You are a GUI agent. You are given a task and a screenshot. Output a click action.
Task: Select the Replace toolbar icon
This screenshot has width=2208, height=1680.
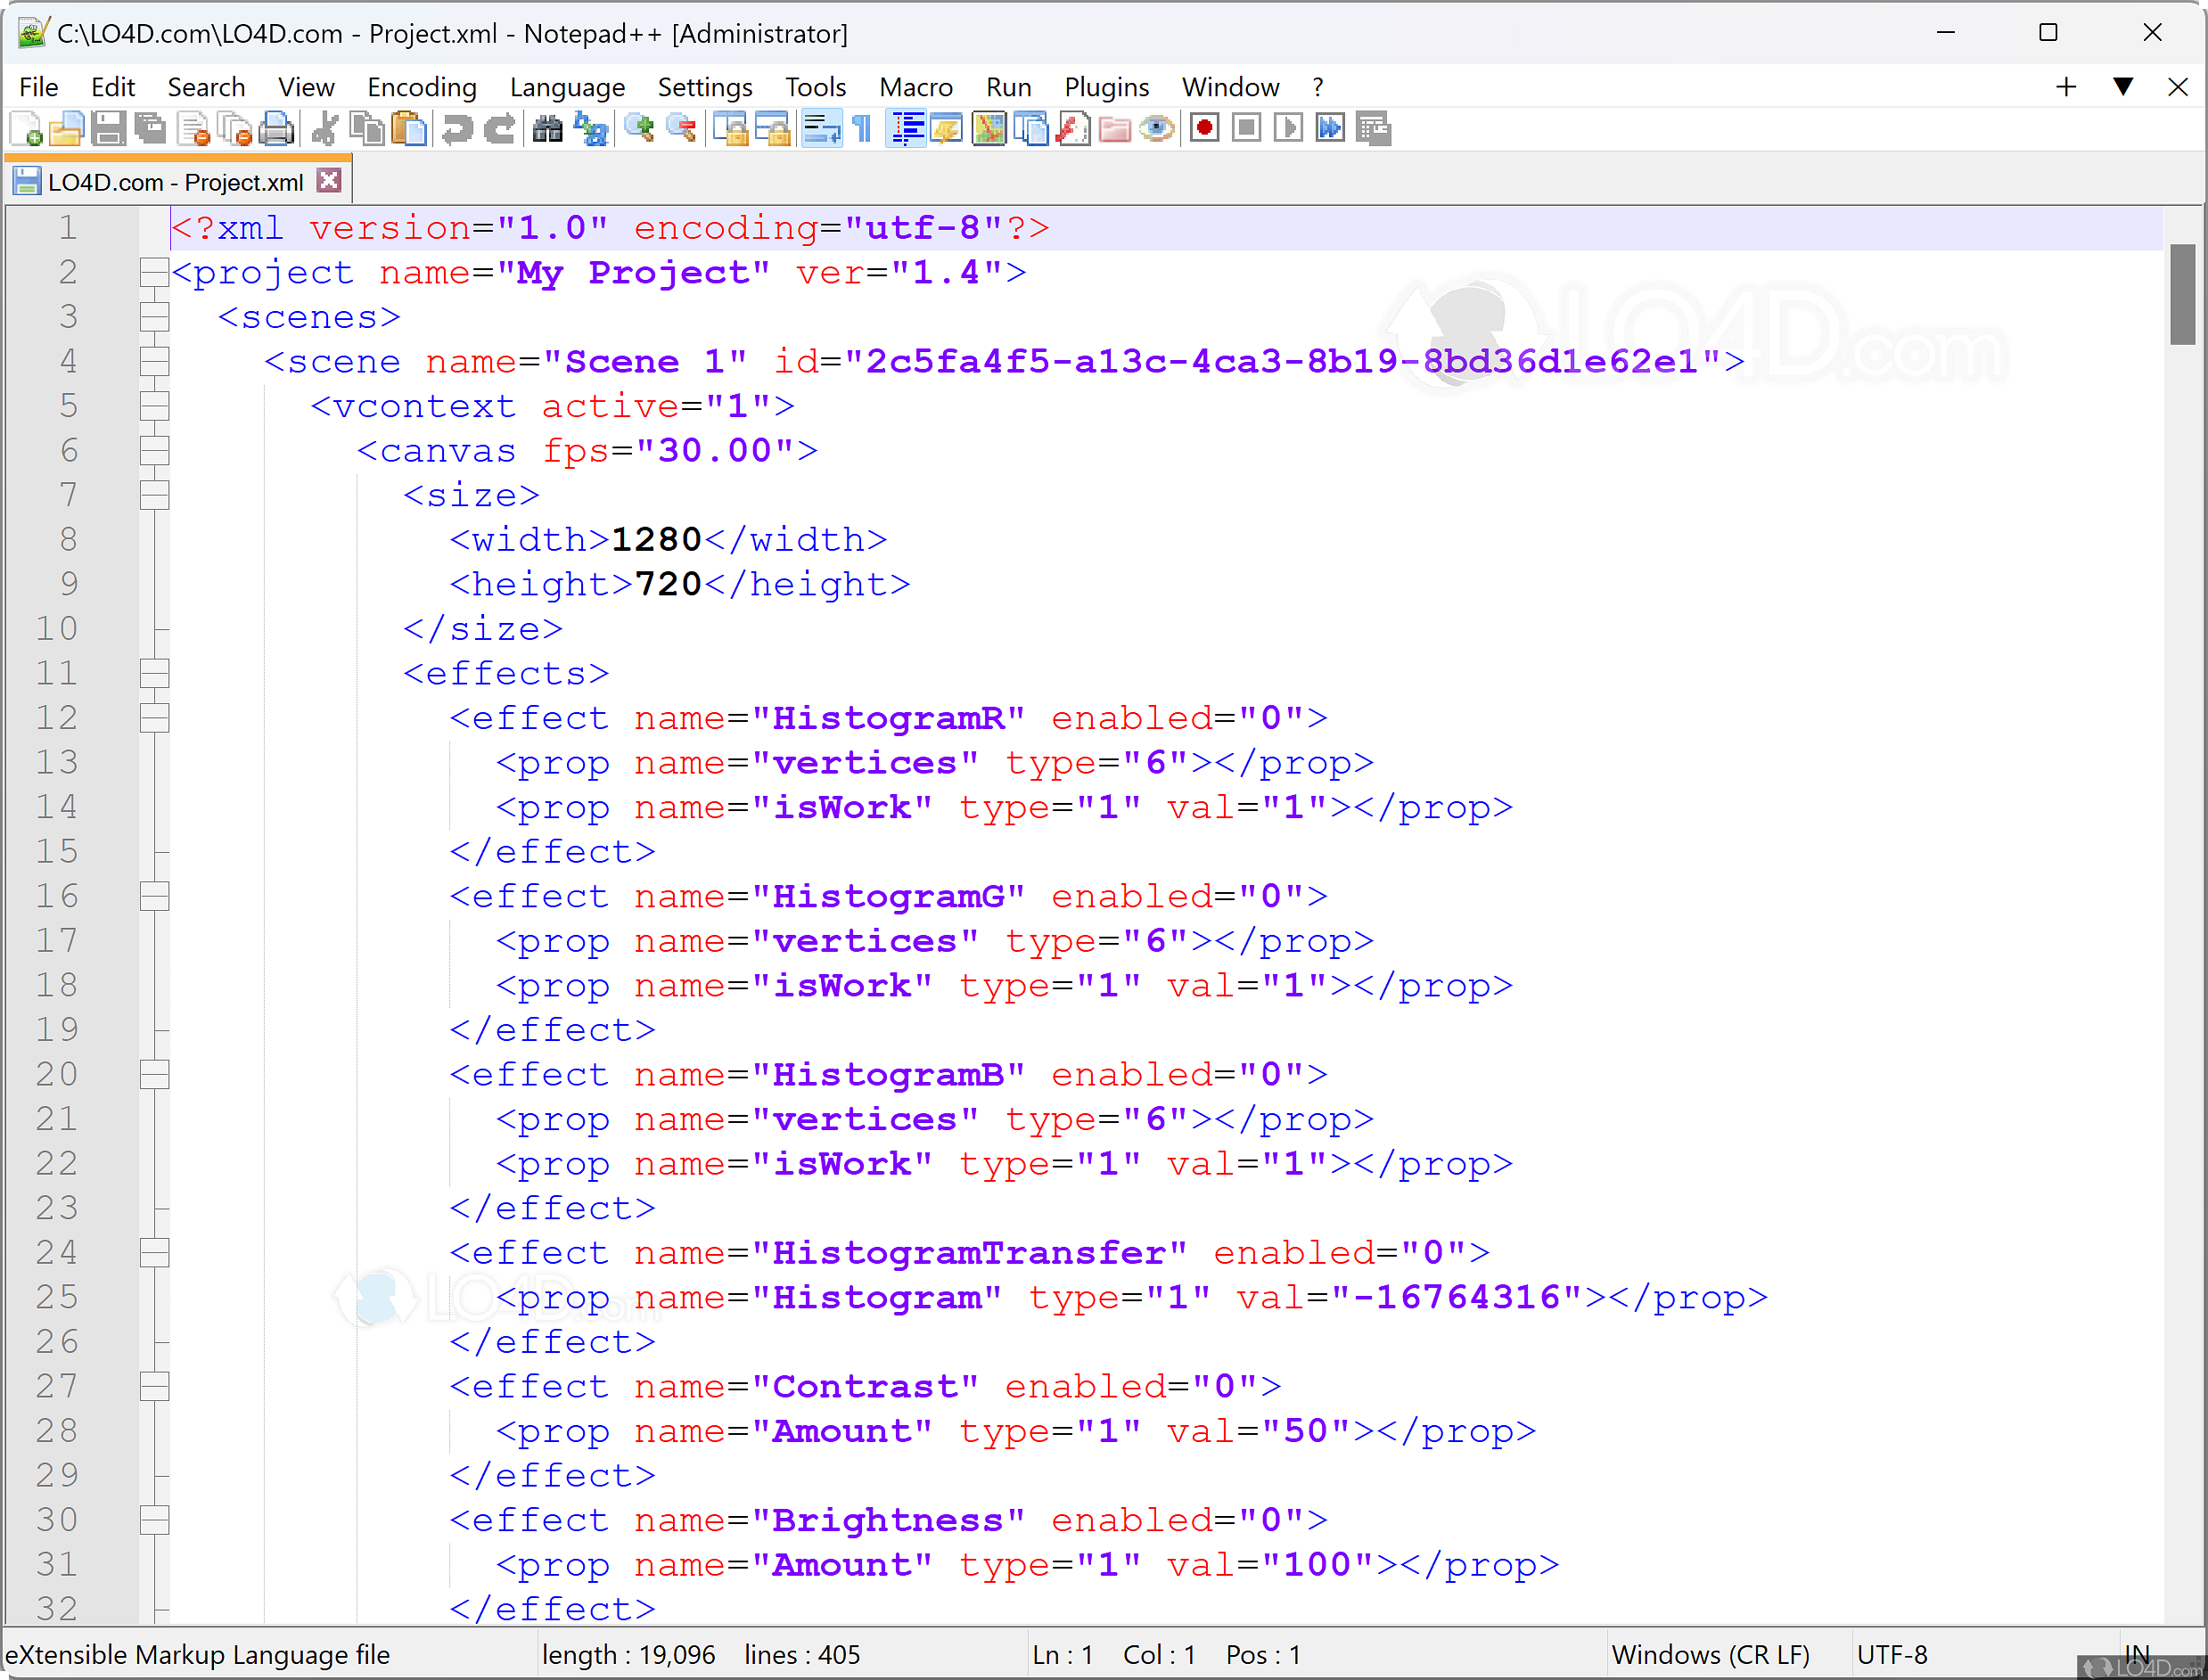tap(590, 128)
